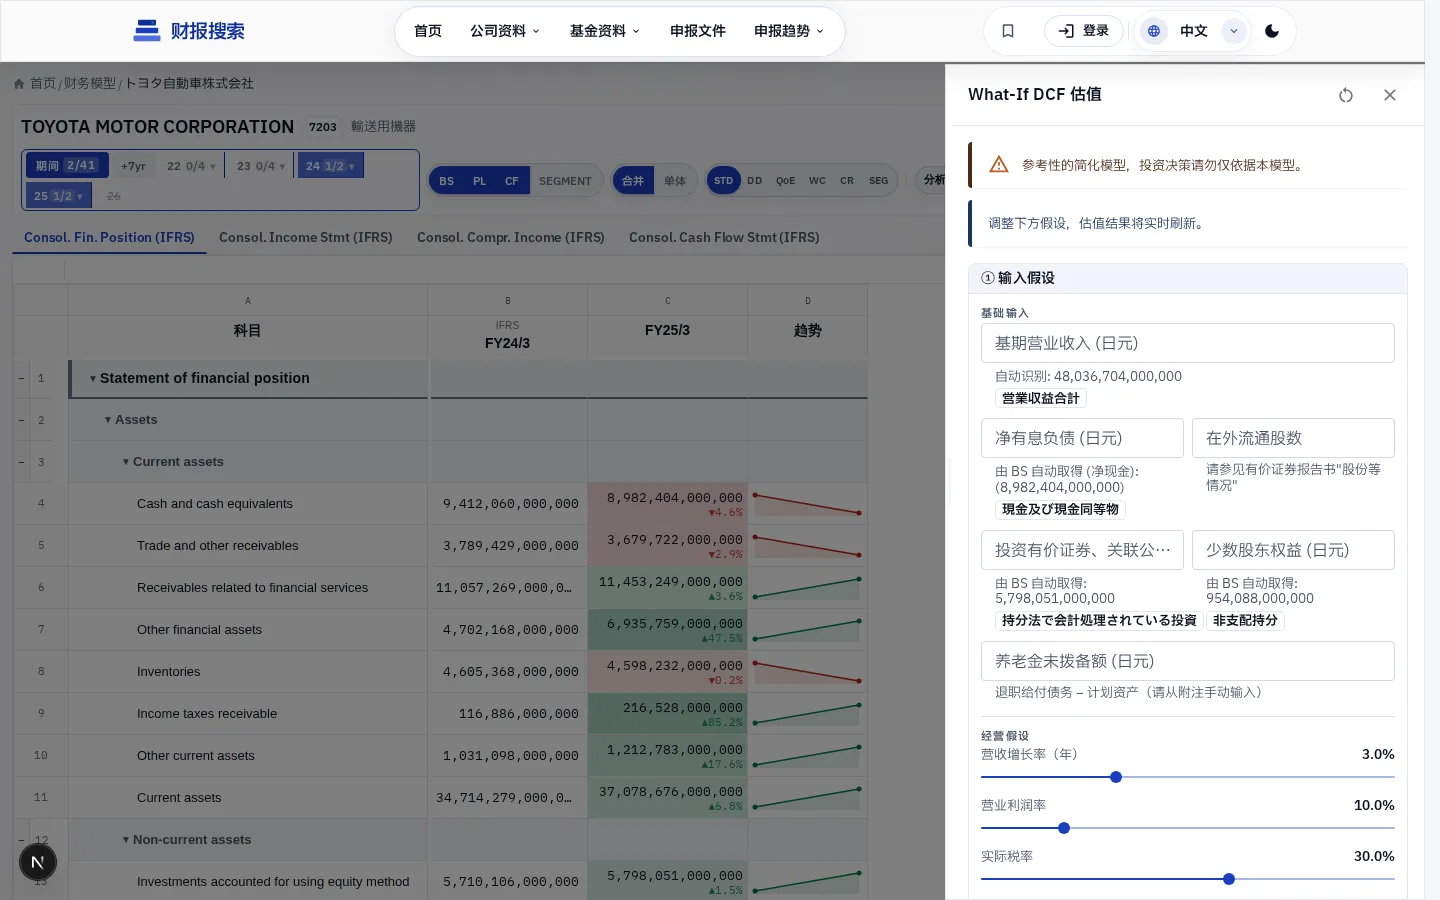Image resolution: width=1440 pixels, height=900 pixels.
Task: Click 财务模型 breadcrumb link
Action: pos(90,84)
